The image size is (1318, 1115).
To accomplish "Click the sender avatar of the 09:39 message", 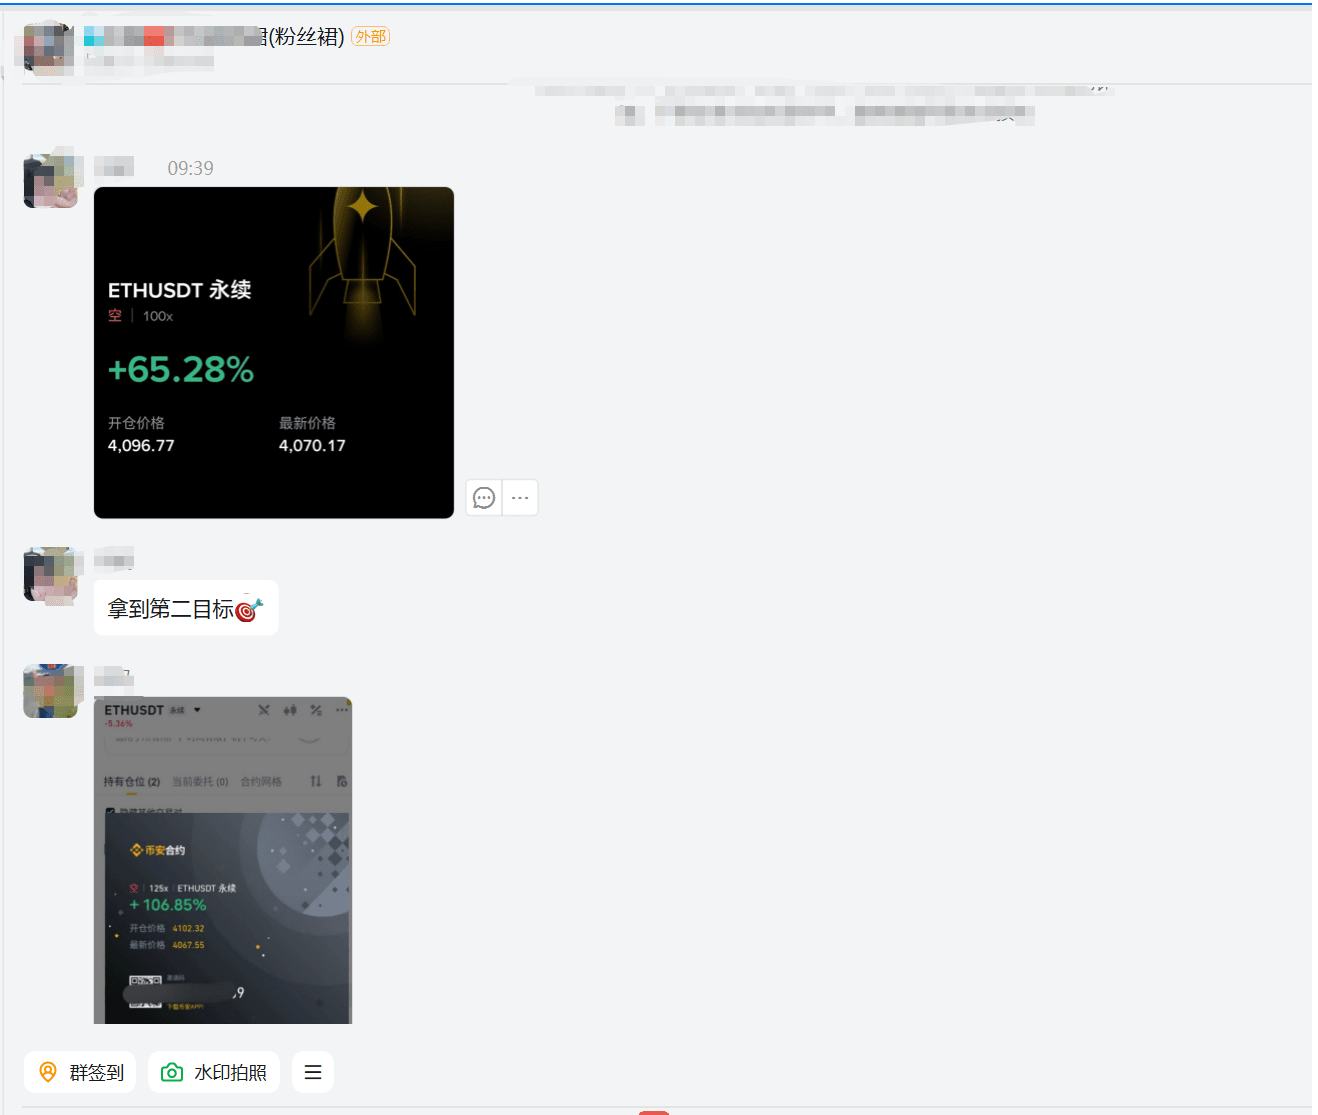I will [51, 180].
